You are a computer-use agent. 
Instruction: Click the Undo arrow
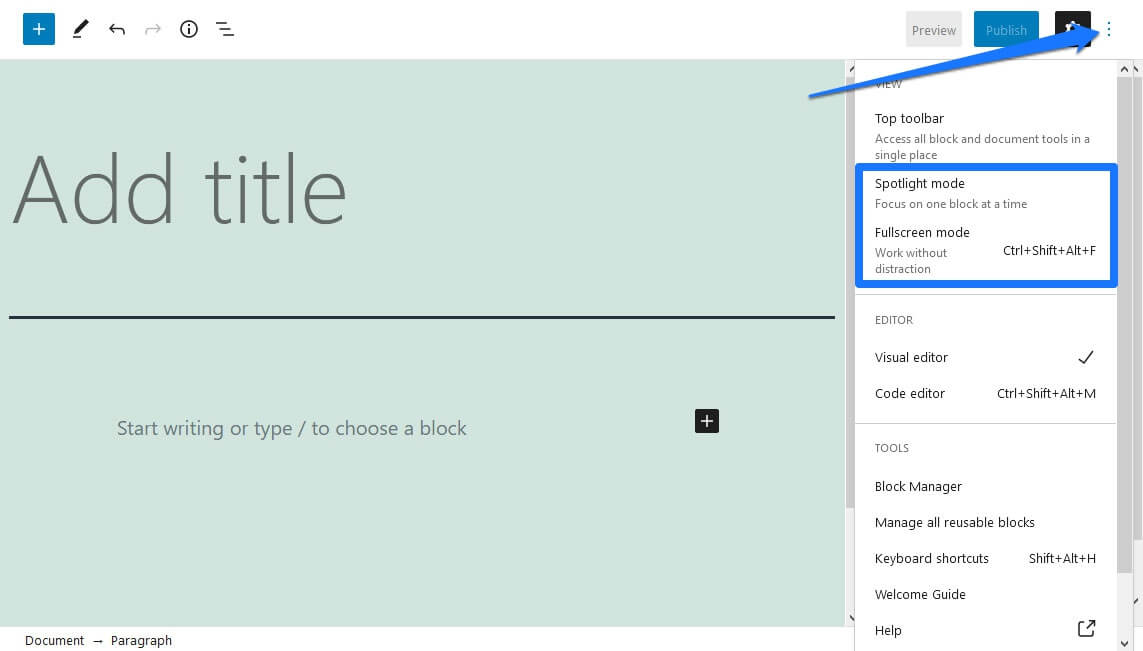pos(117,29)
